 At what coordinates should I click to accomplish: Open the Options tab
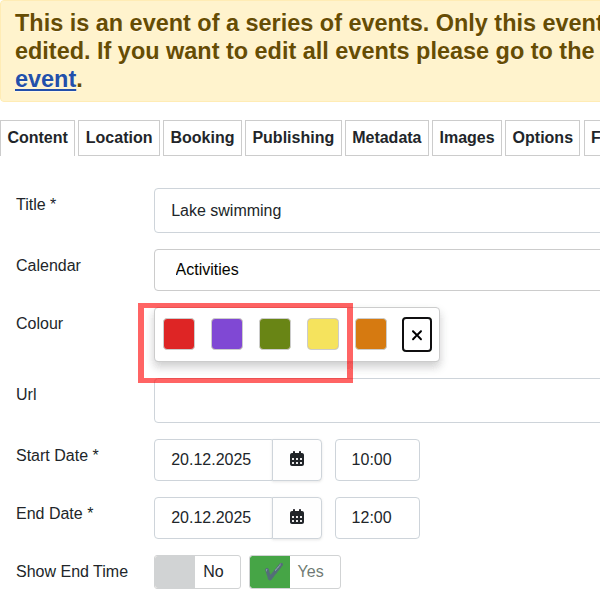(x=542, y=138)
